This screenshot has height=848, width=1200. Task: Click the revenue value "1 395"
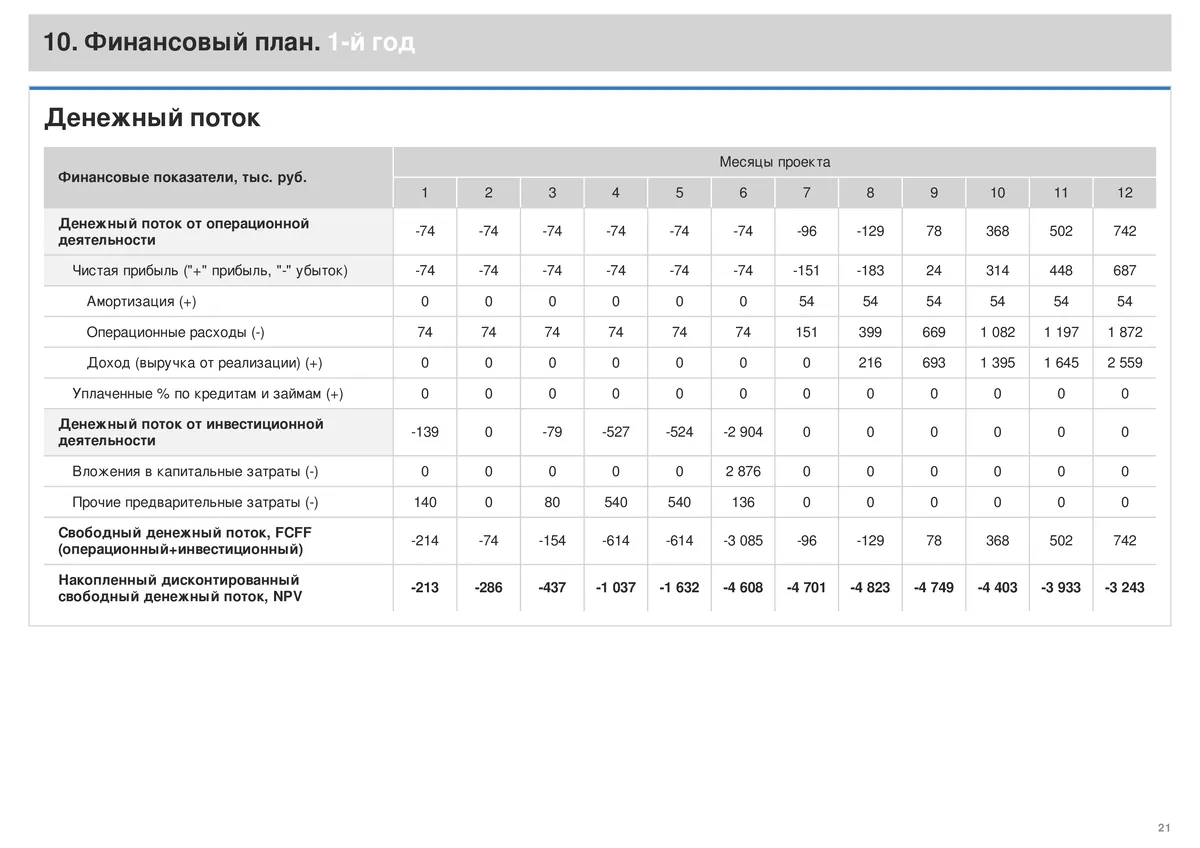point(998,363)
